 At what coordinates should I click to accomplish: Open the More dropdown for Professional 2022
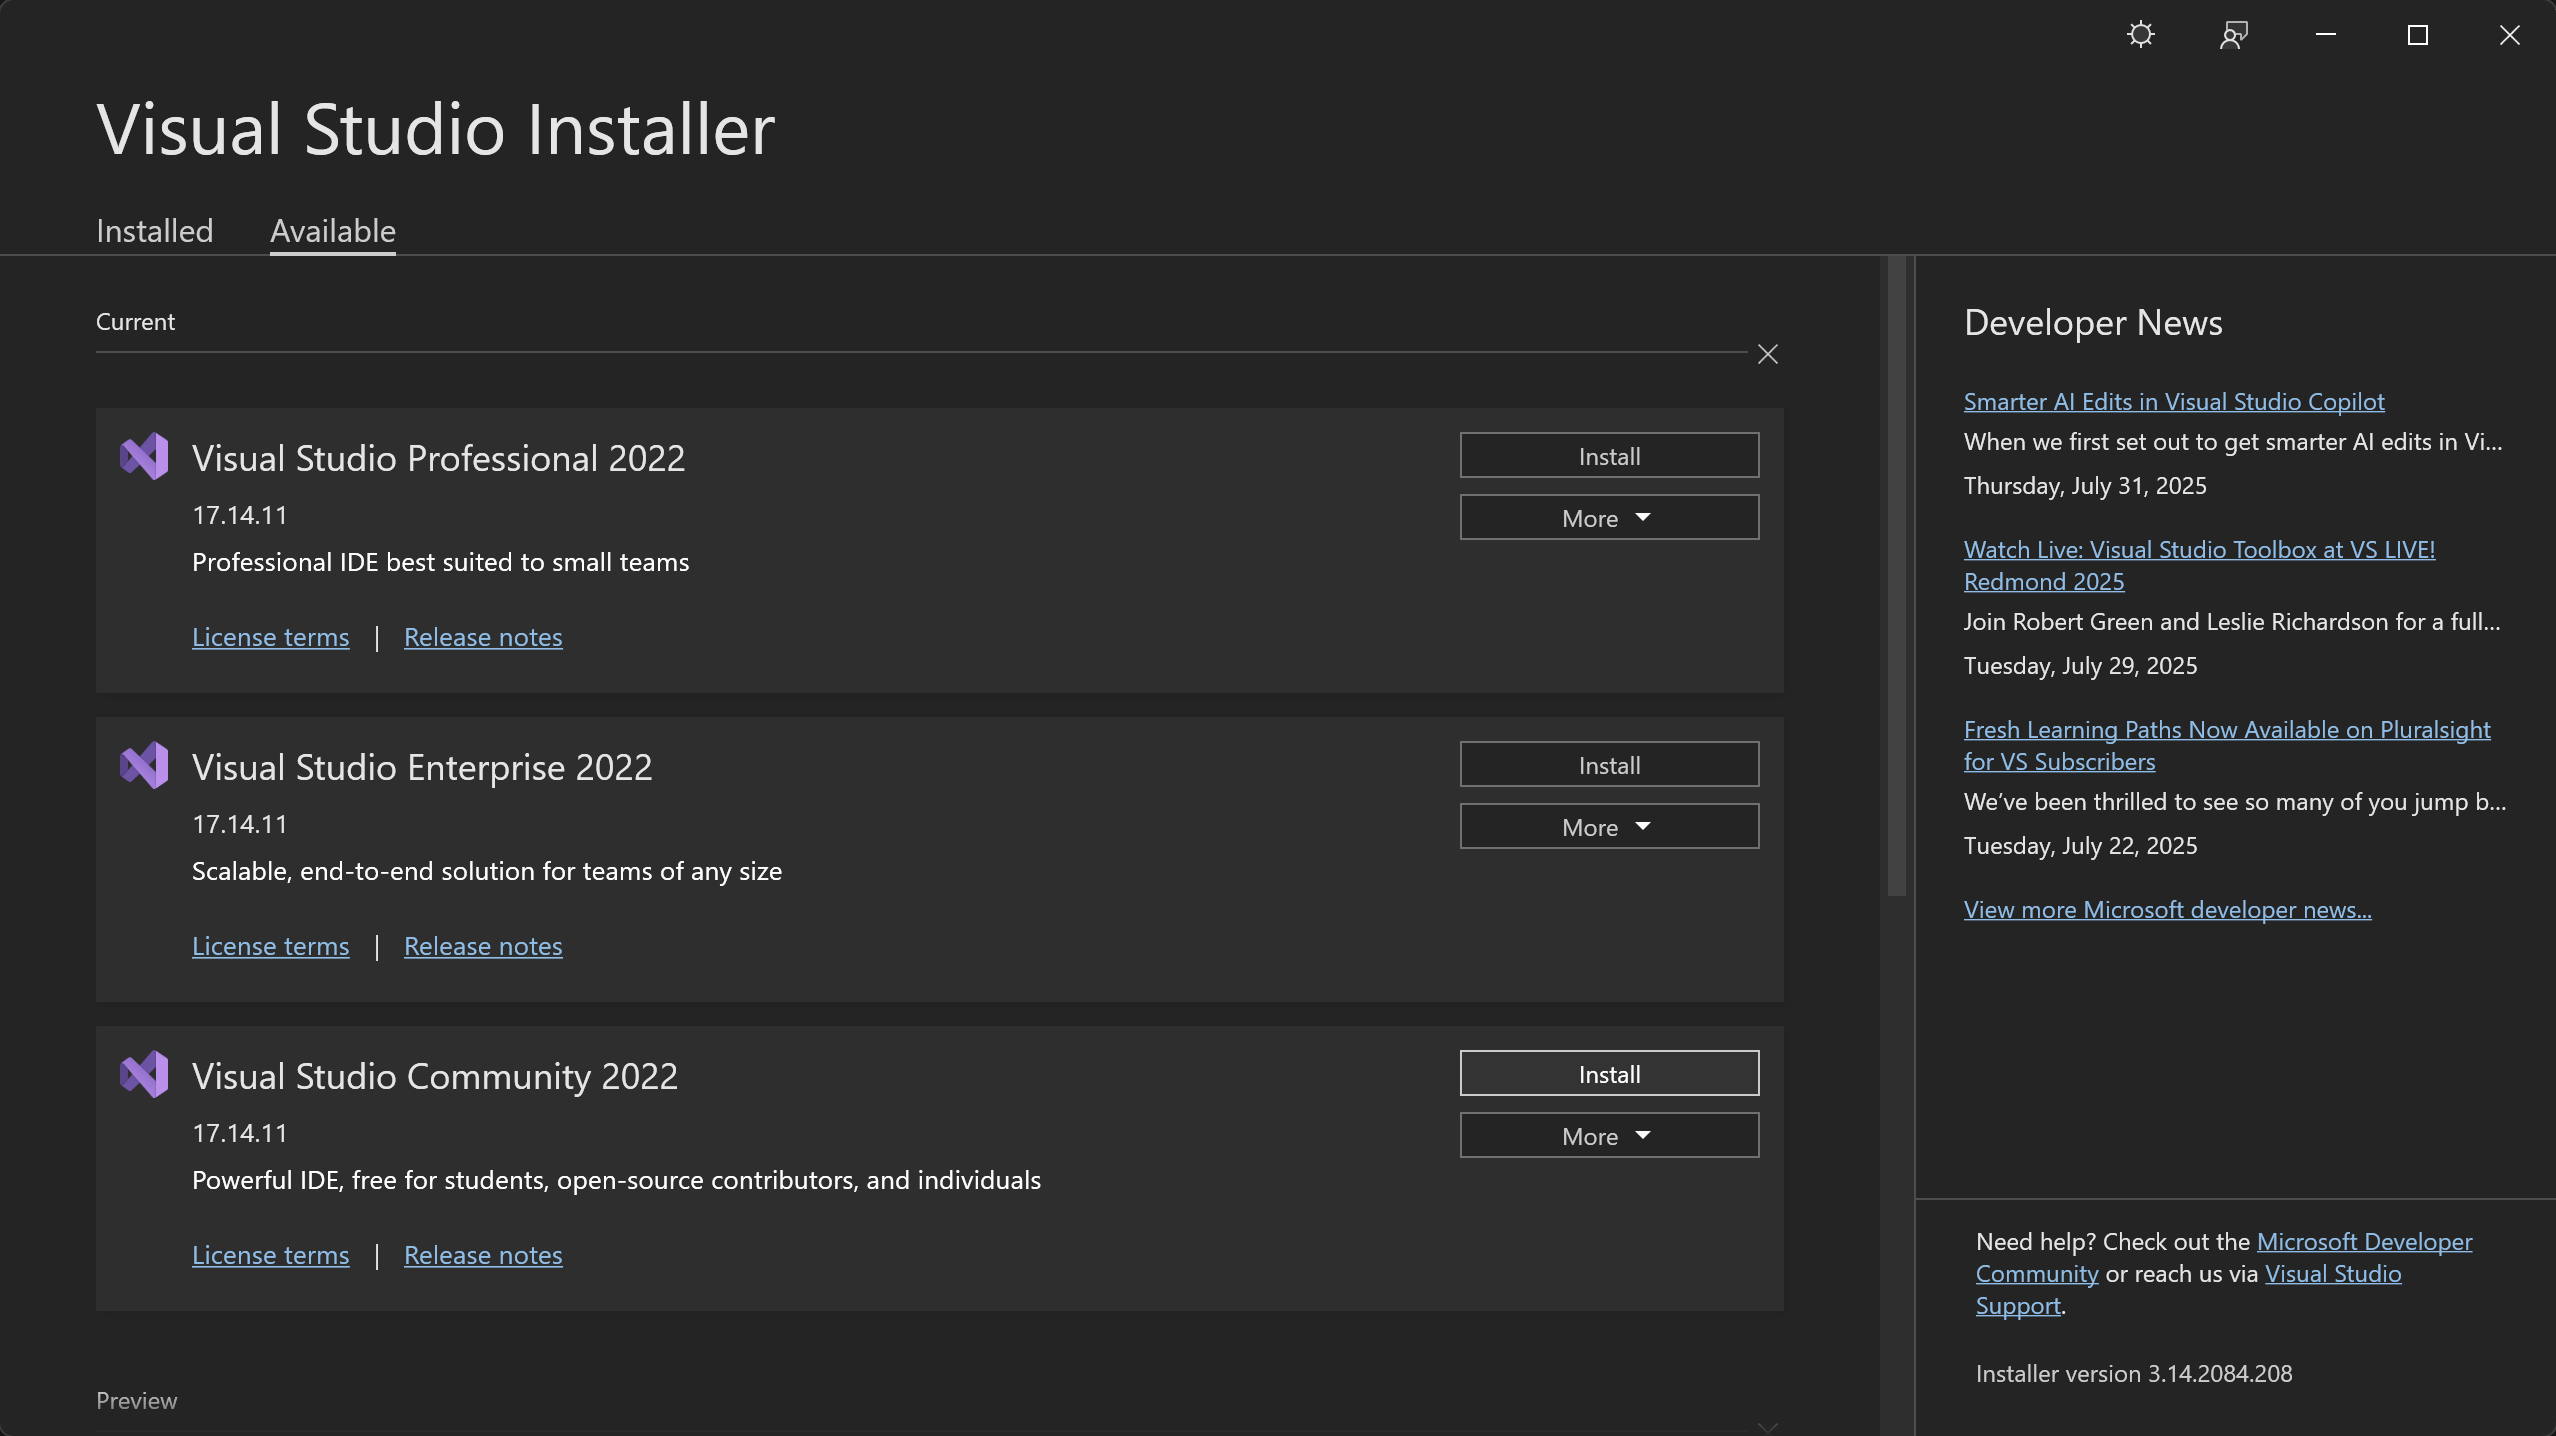click(1608, 517)
